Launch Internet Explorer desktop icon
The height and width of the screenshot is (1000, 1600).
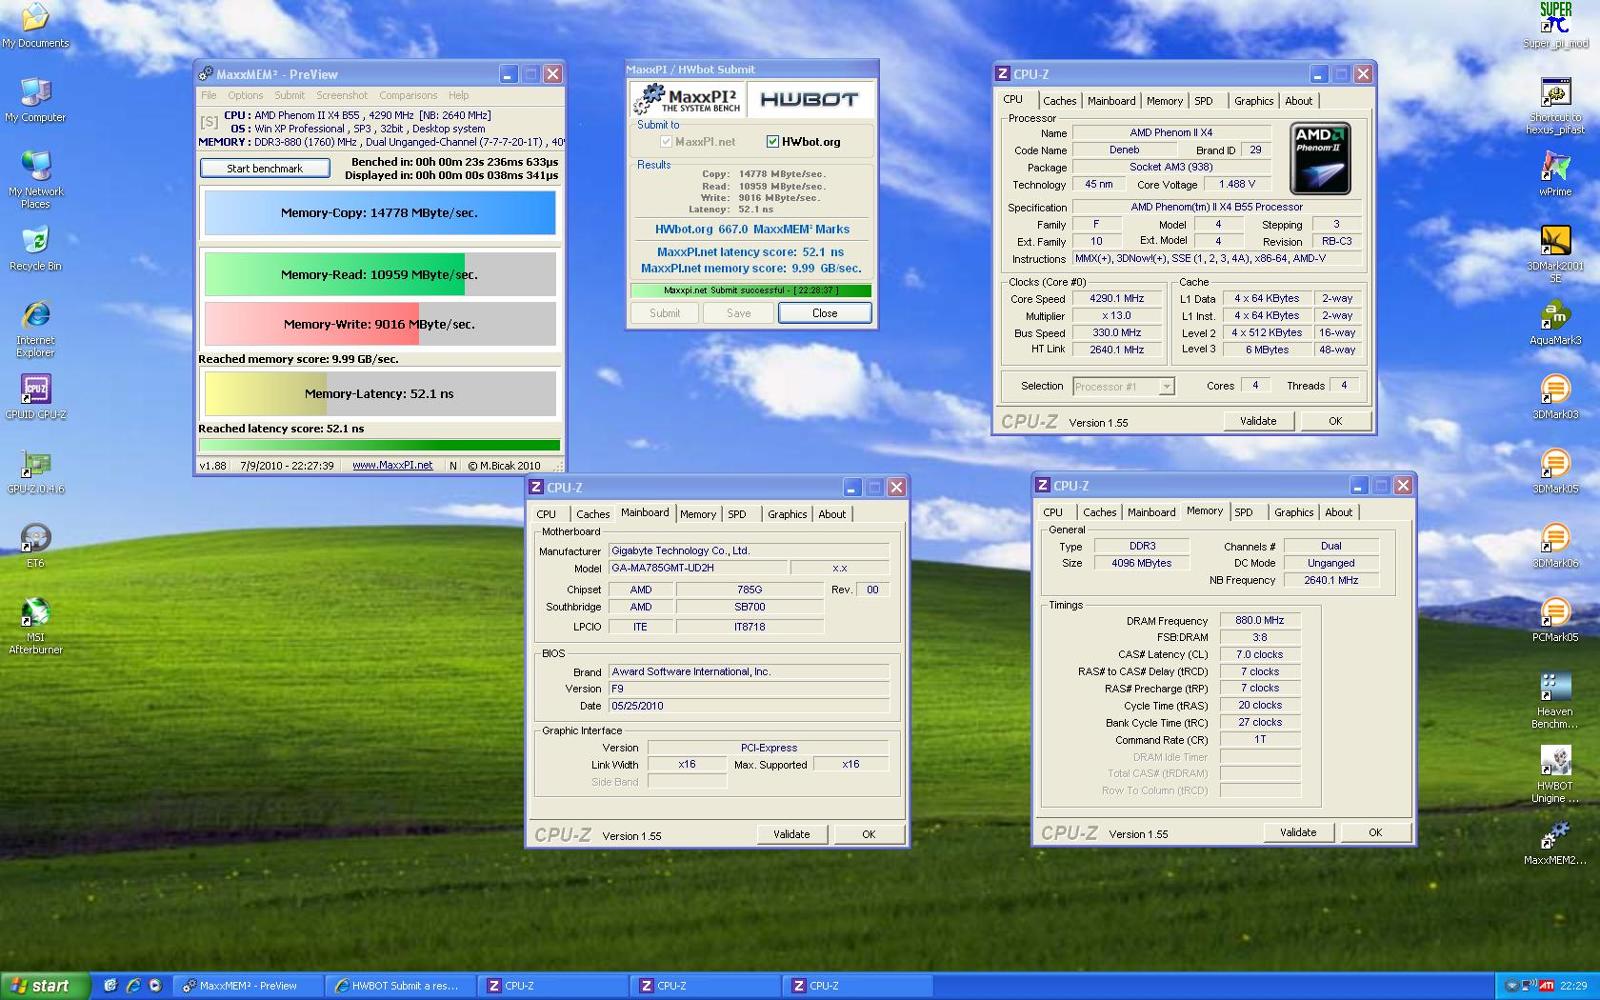(35, 328)
